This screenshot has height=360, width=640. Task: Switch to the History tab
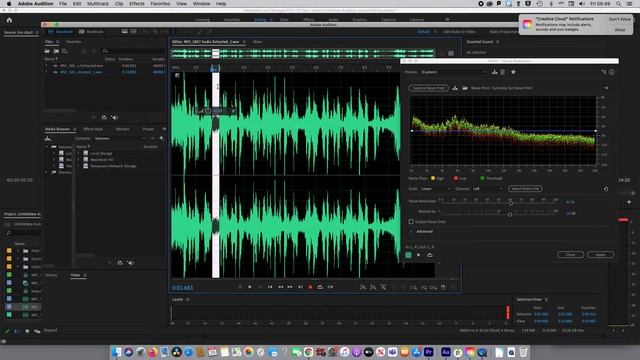(51, 276)
